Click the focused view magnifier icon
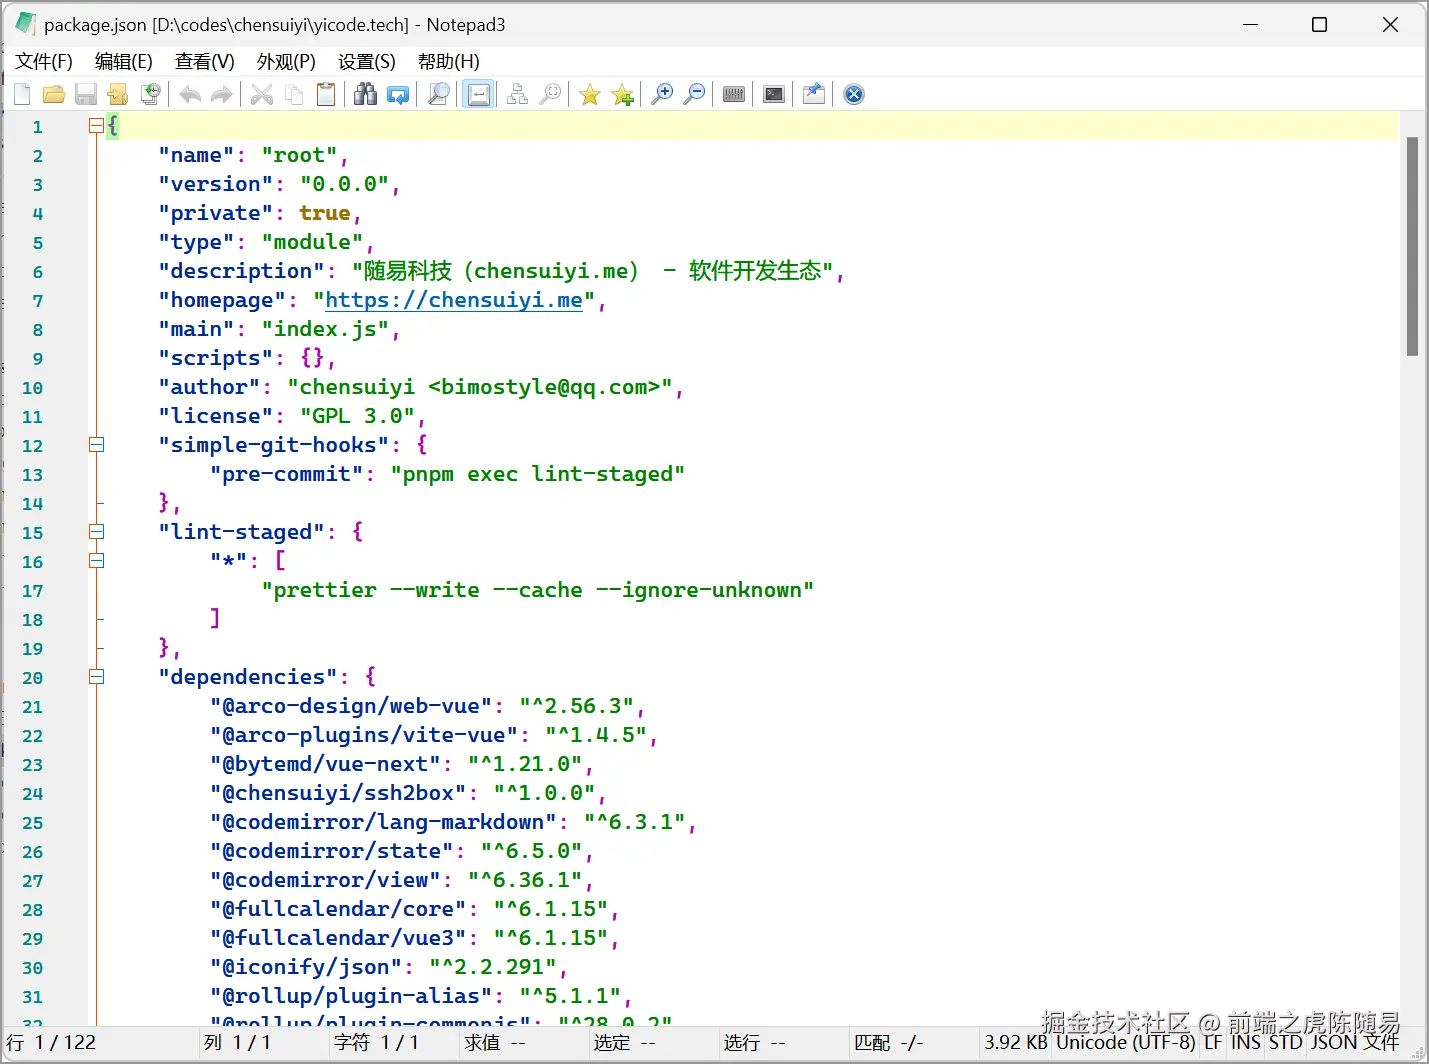The image size is (1429, 1064). [x=550, y=94]
